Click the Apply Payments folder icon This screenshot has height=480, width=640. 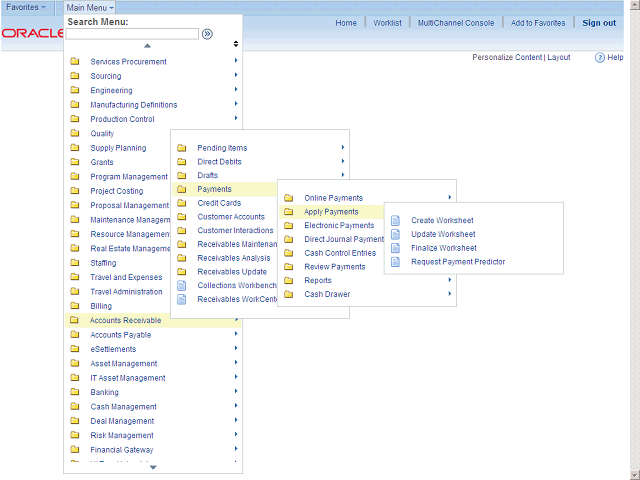(288, 212)
